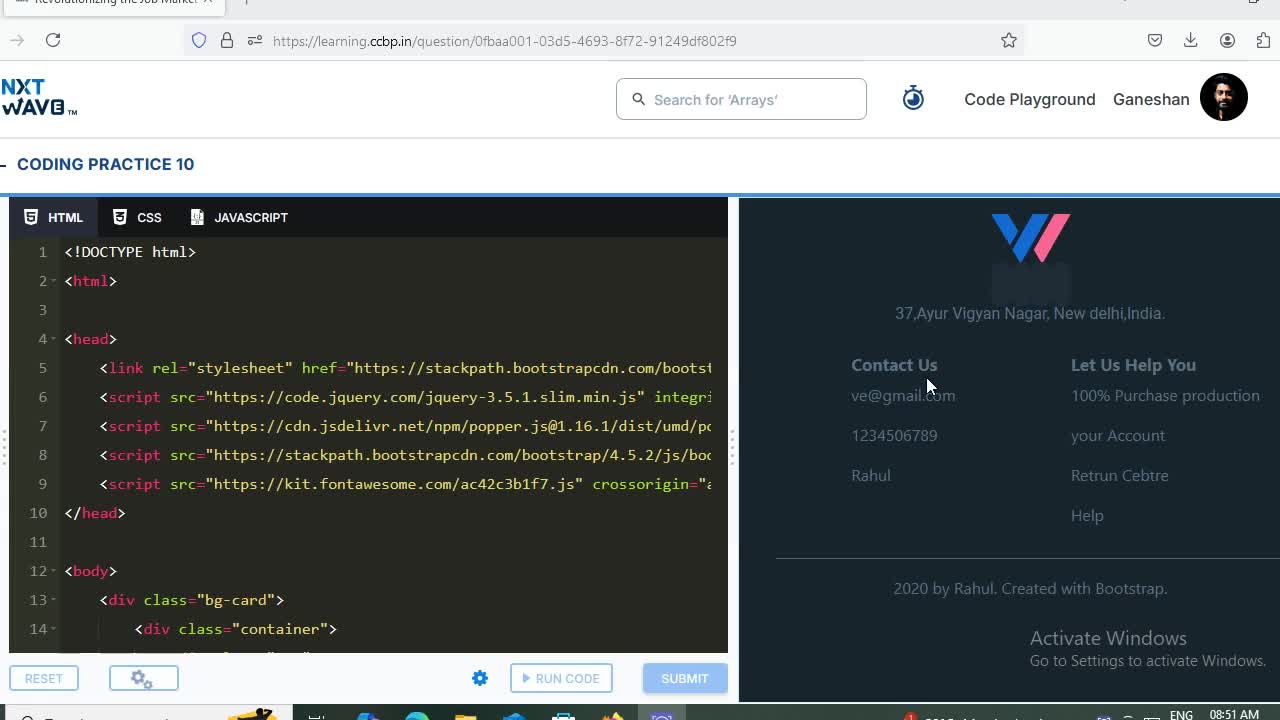
Task: Click the bootstrap 4.5.2 js script line
Action: point(405,455)
